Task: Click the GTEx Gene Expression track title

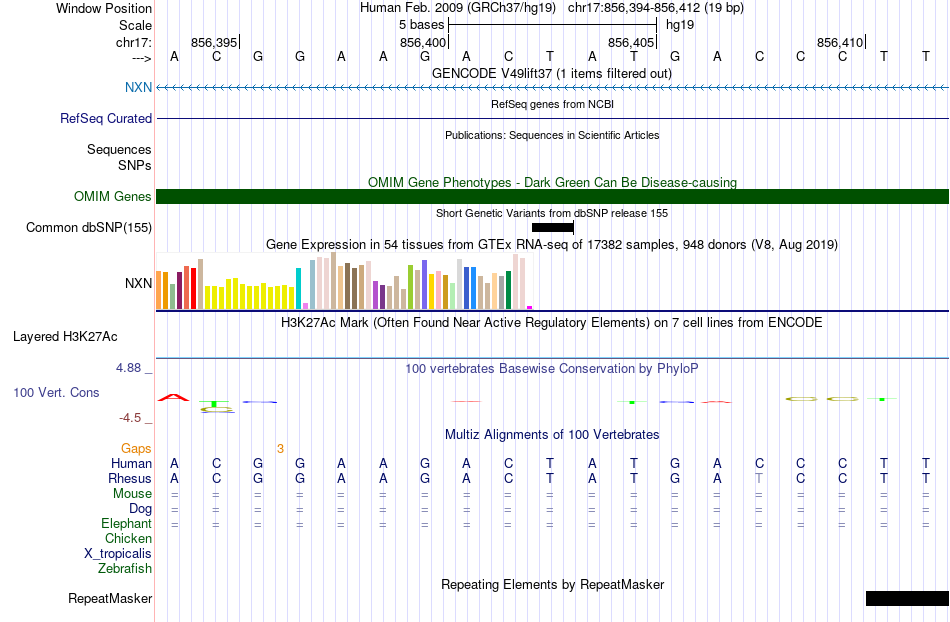Action: click(552, 245)
